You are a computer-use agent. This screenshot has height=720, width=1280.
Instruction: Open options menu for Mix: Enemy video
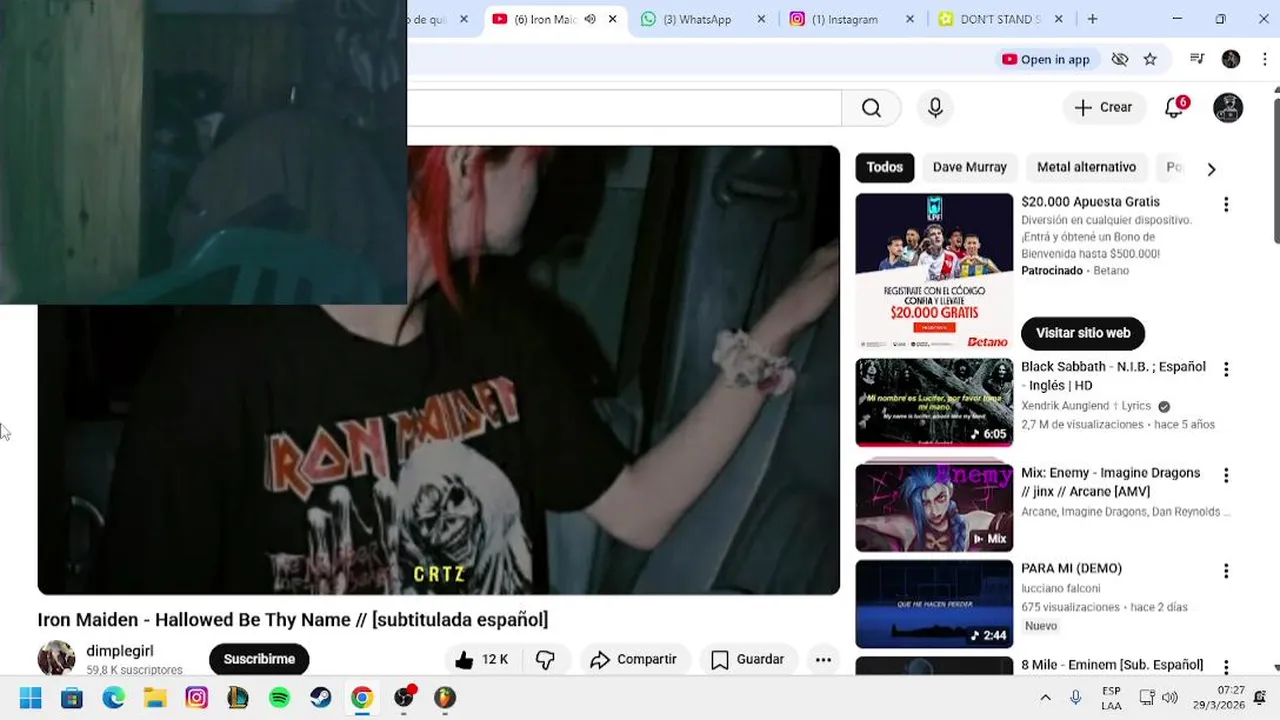1226,475
